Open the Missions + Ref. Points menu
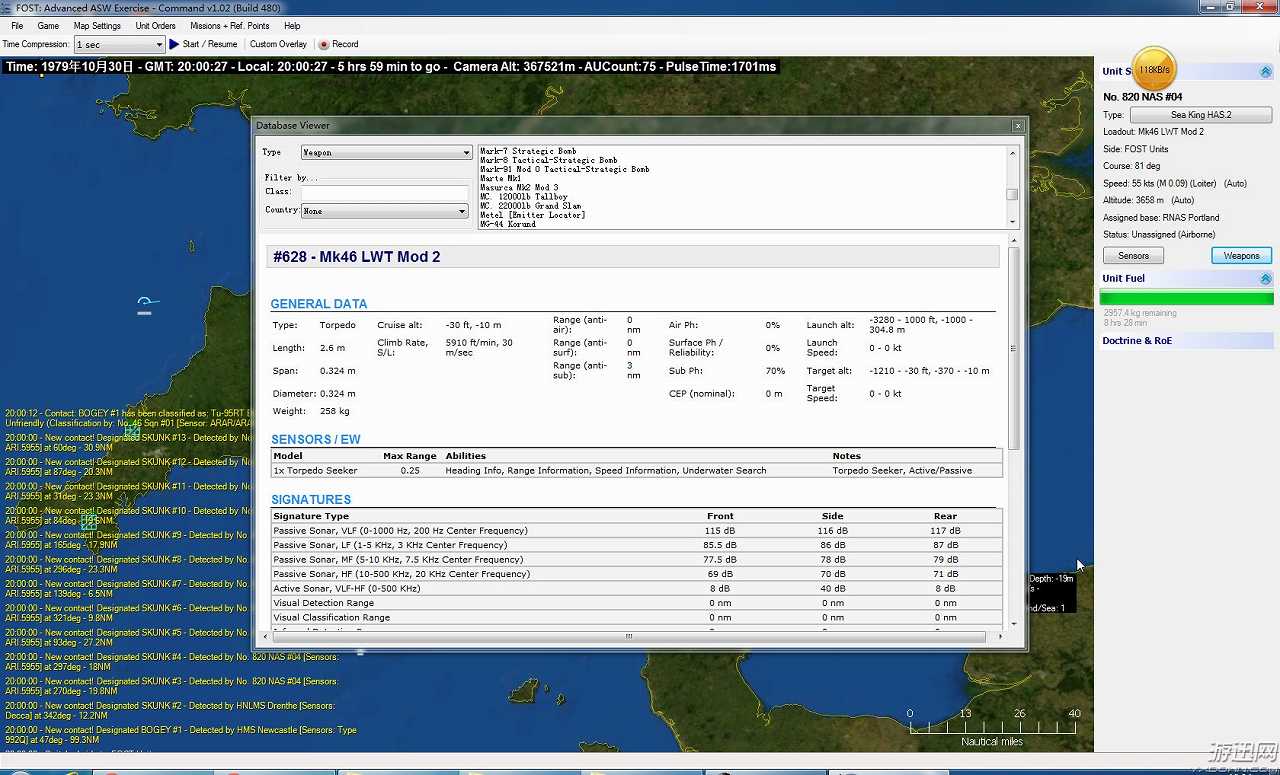The width and height of the screenshot is (1280, 775). [x=229, y=26]
